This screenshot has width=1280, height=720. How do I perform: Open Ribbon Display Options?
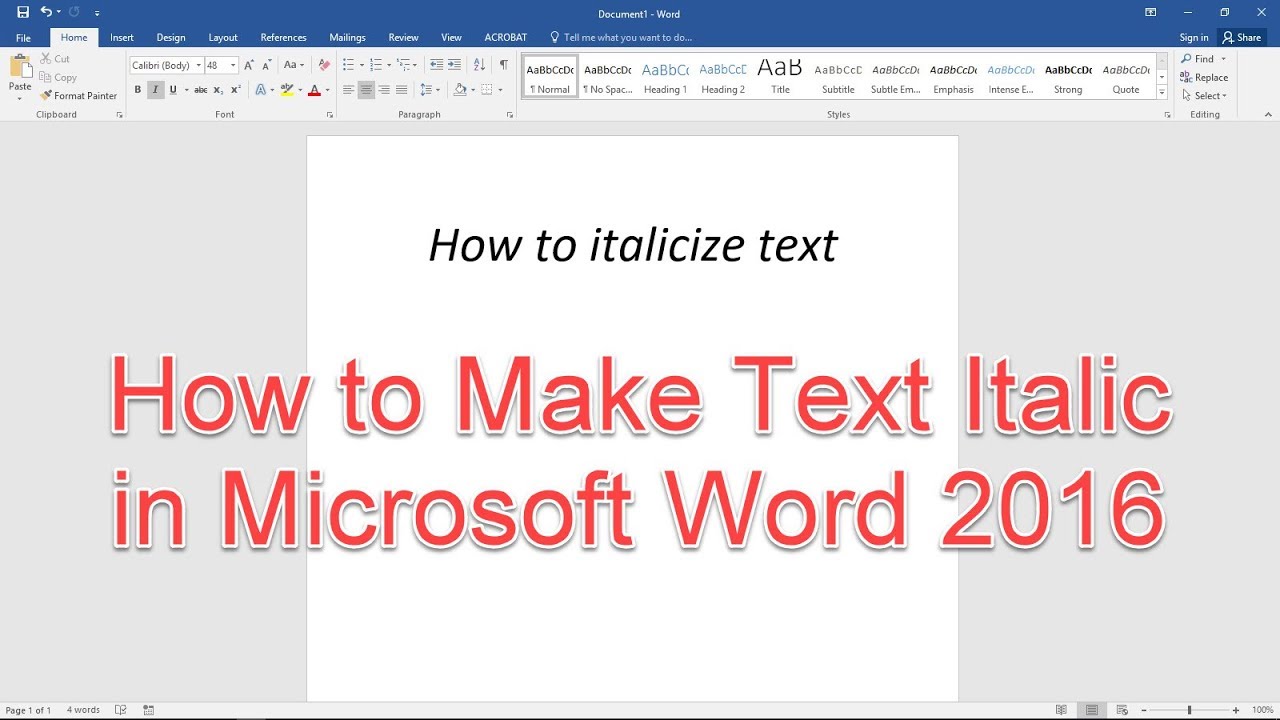(x=1151, y=12)
